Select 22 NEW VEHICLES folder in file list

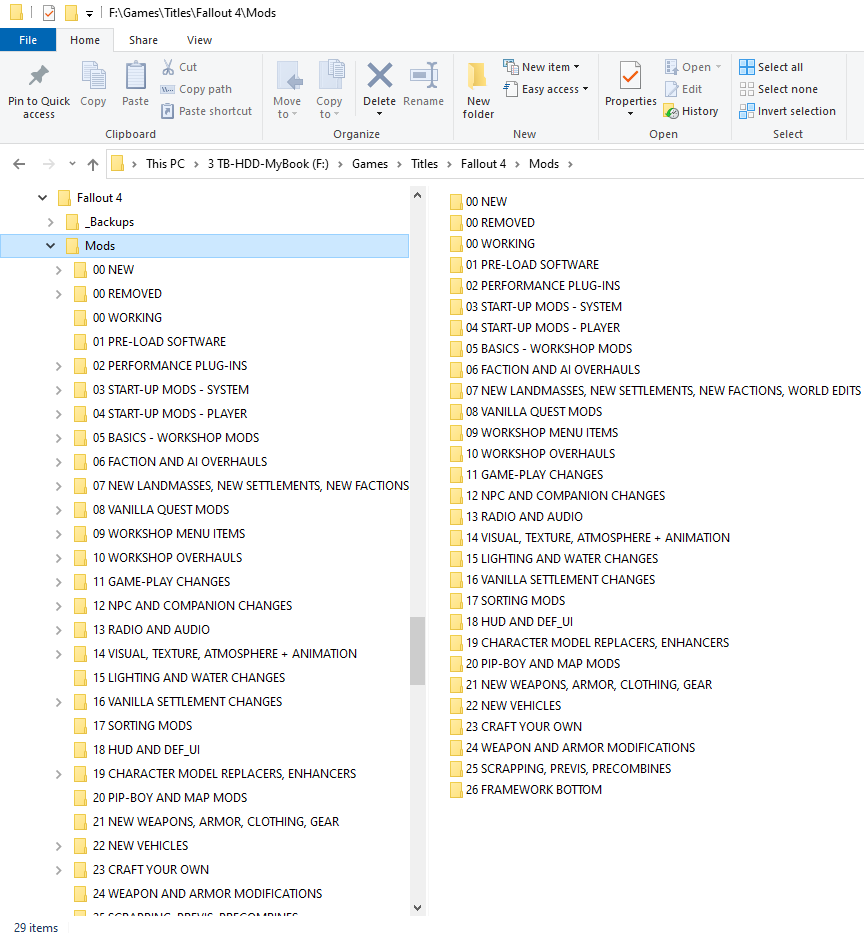click(505, 706)
